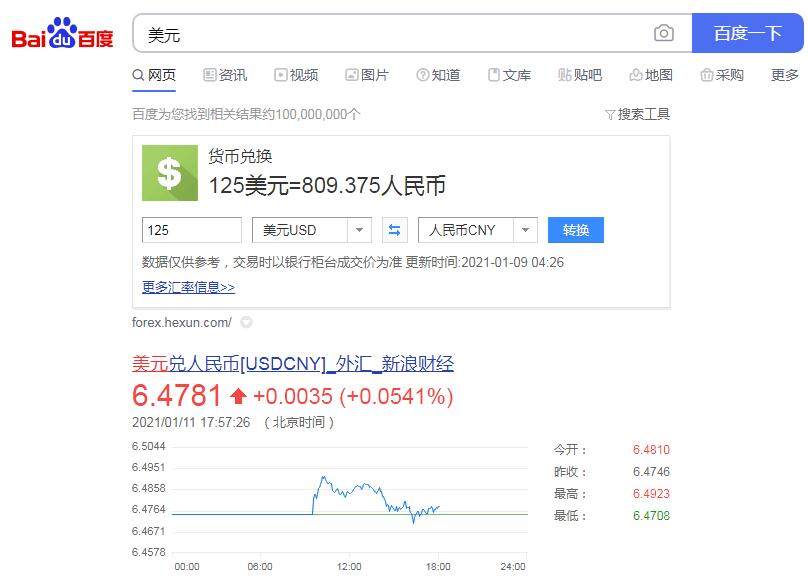Click the 货币兑换 heading

pyautogui.click(x=240, y=156)
